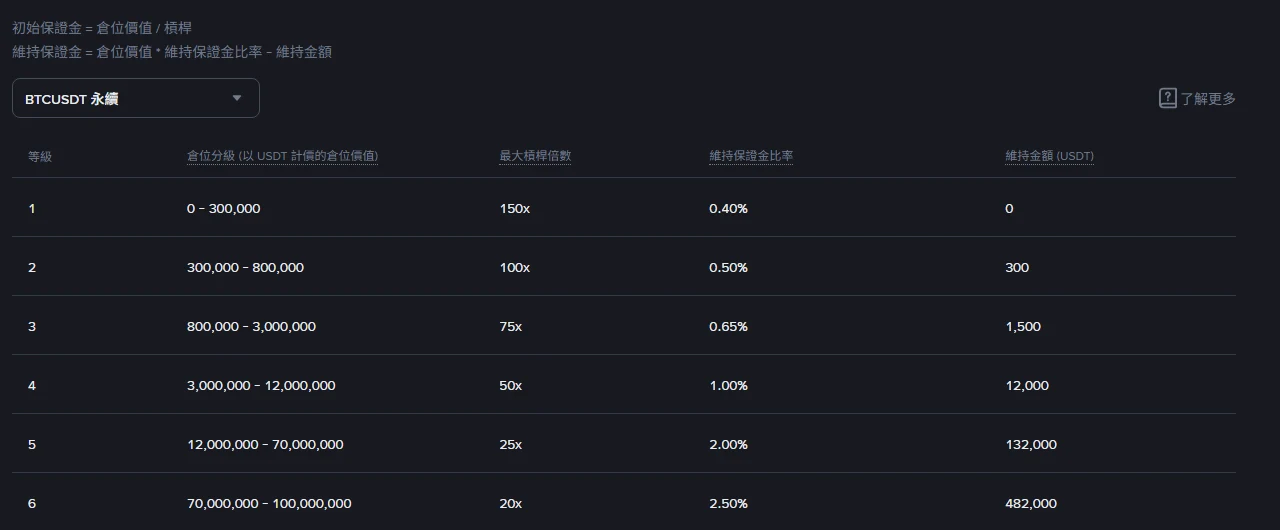Click the 維持保證金 formula line
This screenshot has height=530, width=1280.
[x=172, y=52]
